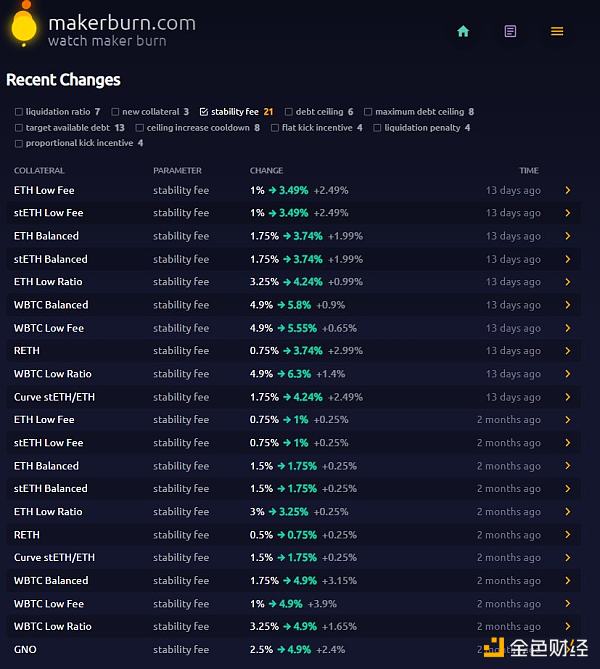Click chevron on Curve stETH/ETH 4.24% row
The width and height of the screenshot is (600, 669).
(x=567, y=397)
